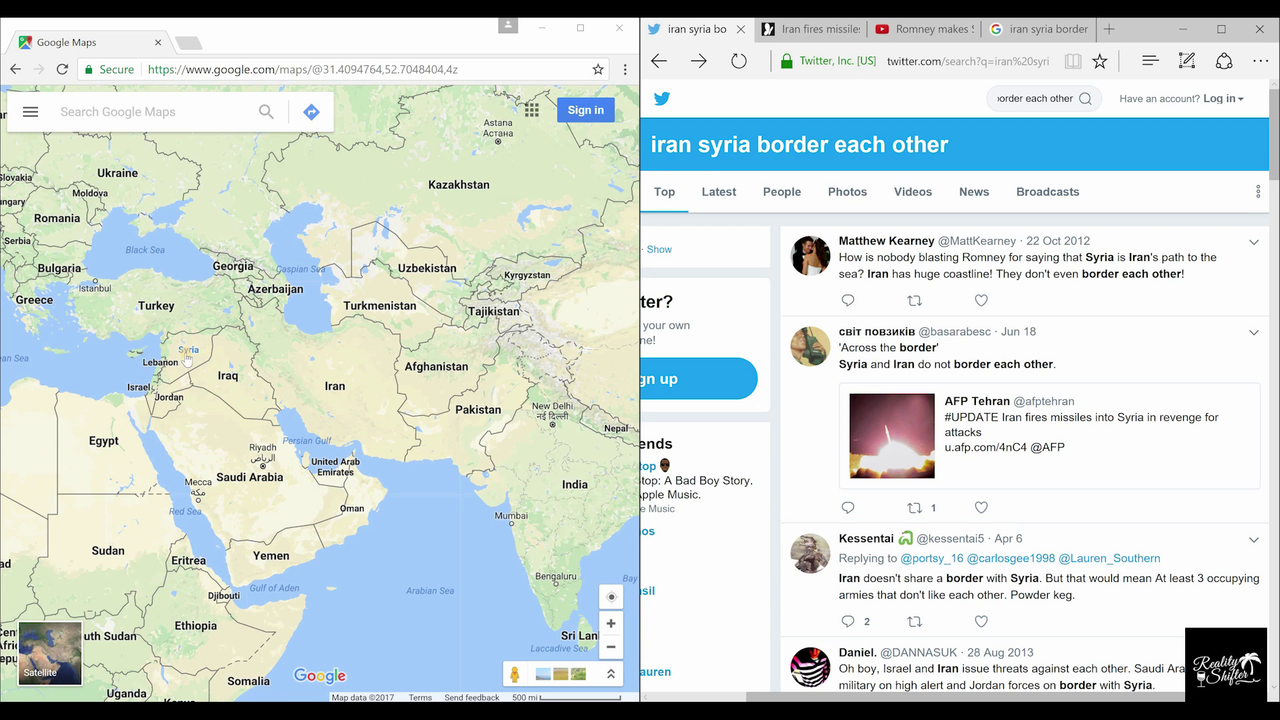Open the u.afp.com/4nC4 link
Screen dimensions: 1280x720
(x=987, y=447)
